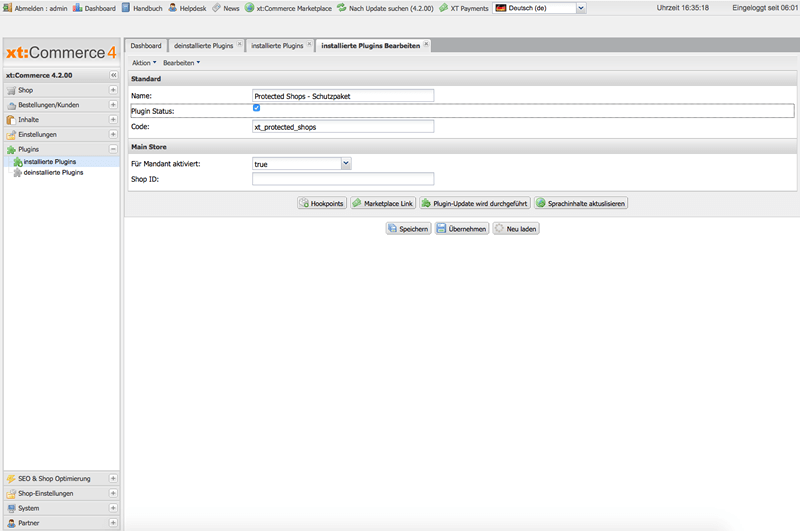Viewport: 800px width, 531px height.
Task: Click into the Shop ID input field
Action: click(x=343, y=179)
